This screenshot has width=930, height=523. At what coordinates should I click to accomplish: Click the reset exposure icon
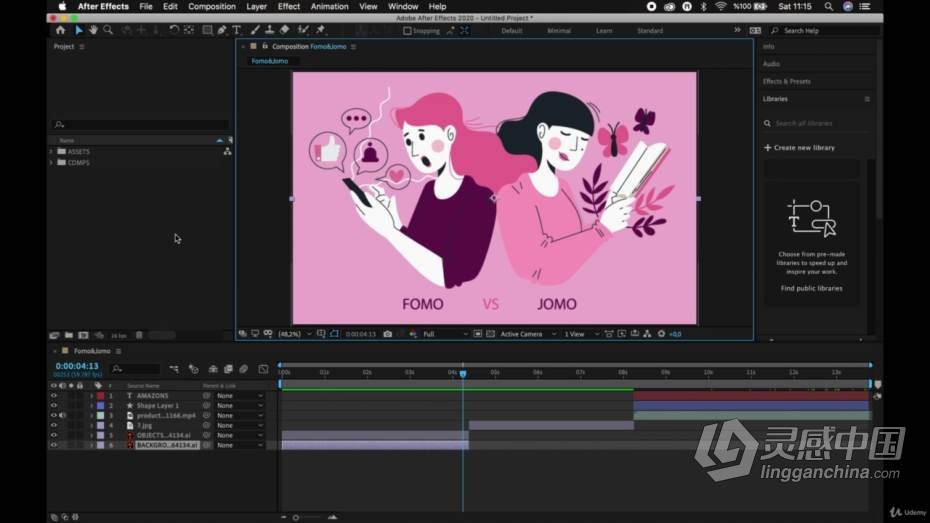pyautogui.click(x=661, y=334)
